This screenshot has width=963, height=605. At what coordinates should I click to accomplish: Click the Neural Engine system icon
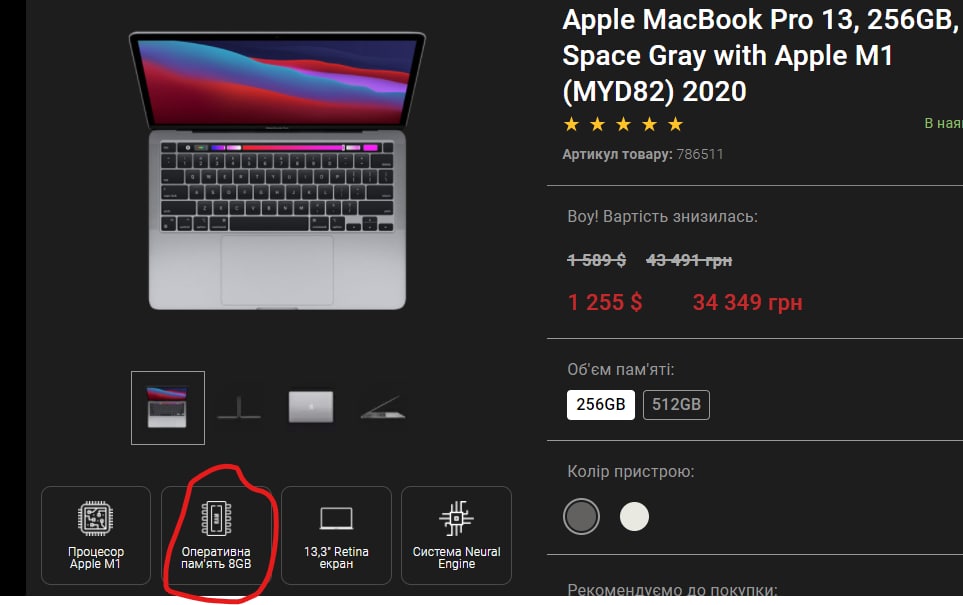click(x=456, y=518)
